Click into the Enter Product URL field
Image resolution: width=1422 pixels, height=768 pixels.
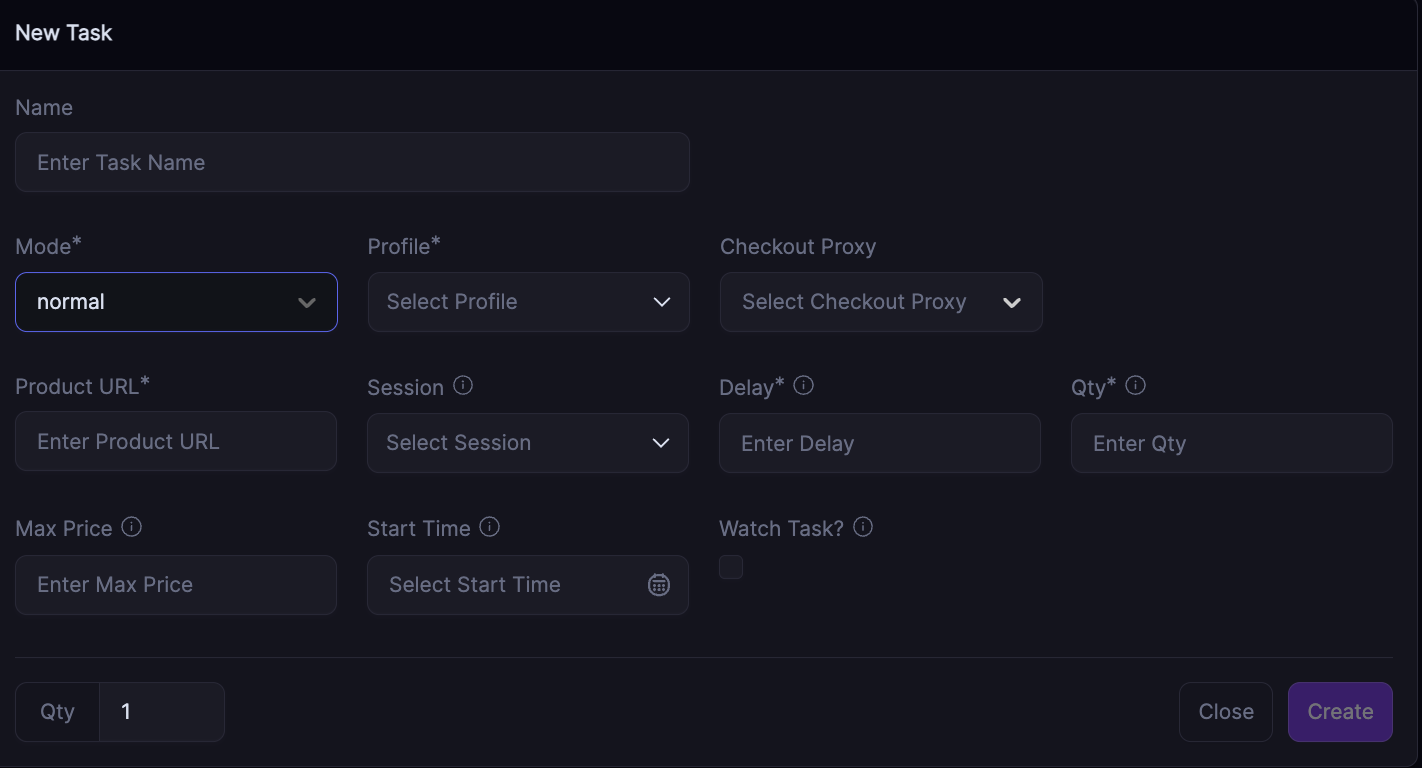[176, 442]
